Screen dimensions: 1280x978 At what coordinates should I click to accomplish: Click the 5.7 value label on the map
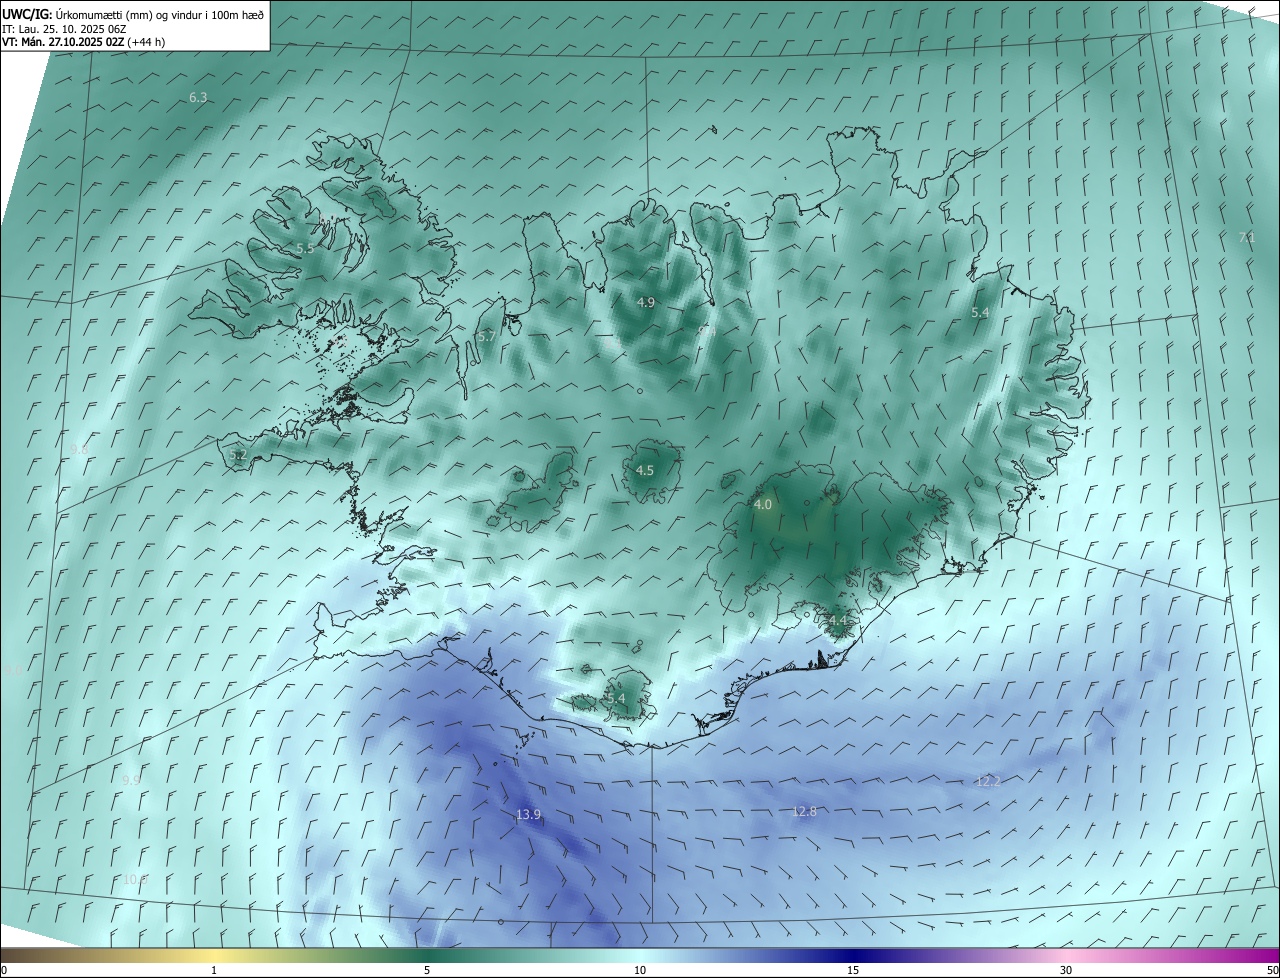coord(487,337)
